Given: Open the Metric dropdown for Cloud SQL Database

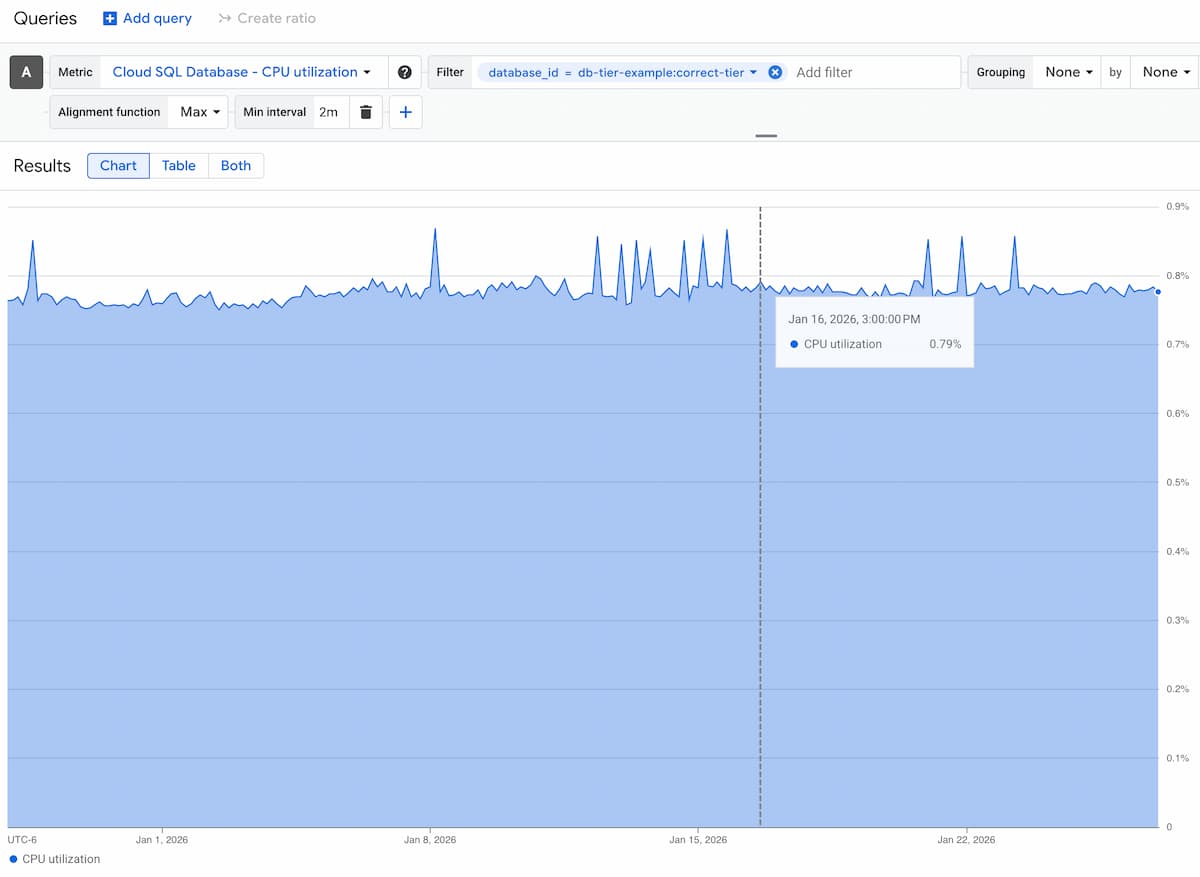Looking at the screenshot, I should (x=241, y=72).
